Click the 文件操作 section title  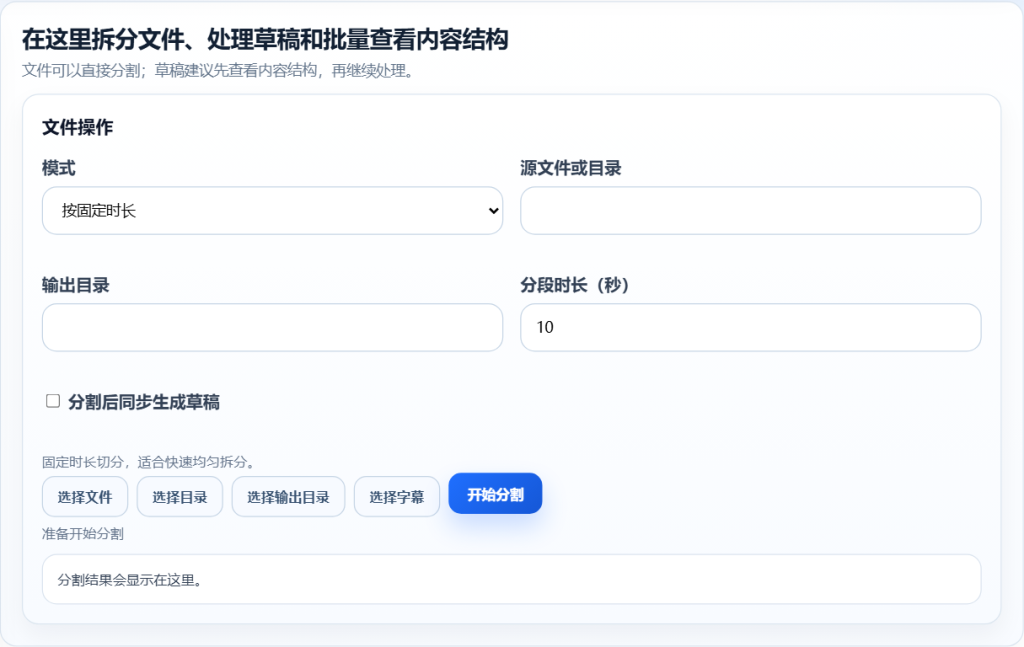pyautogui.click(x=77, y=127)
